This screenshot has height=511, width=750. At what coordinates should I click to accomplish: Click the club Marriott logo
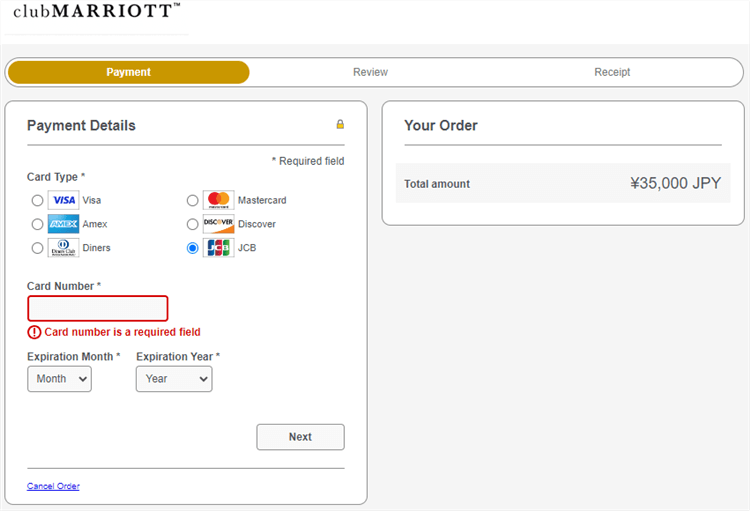pos(97,12)
